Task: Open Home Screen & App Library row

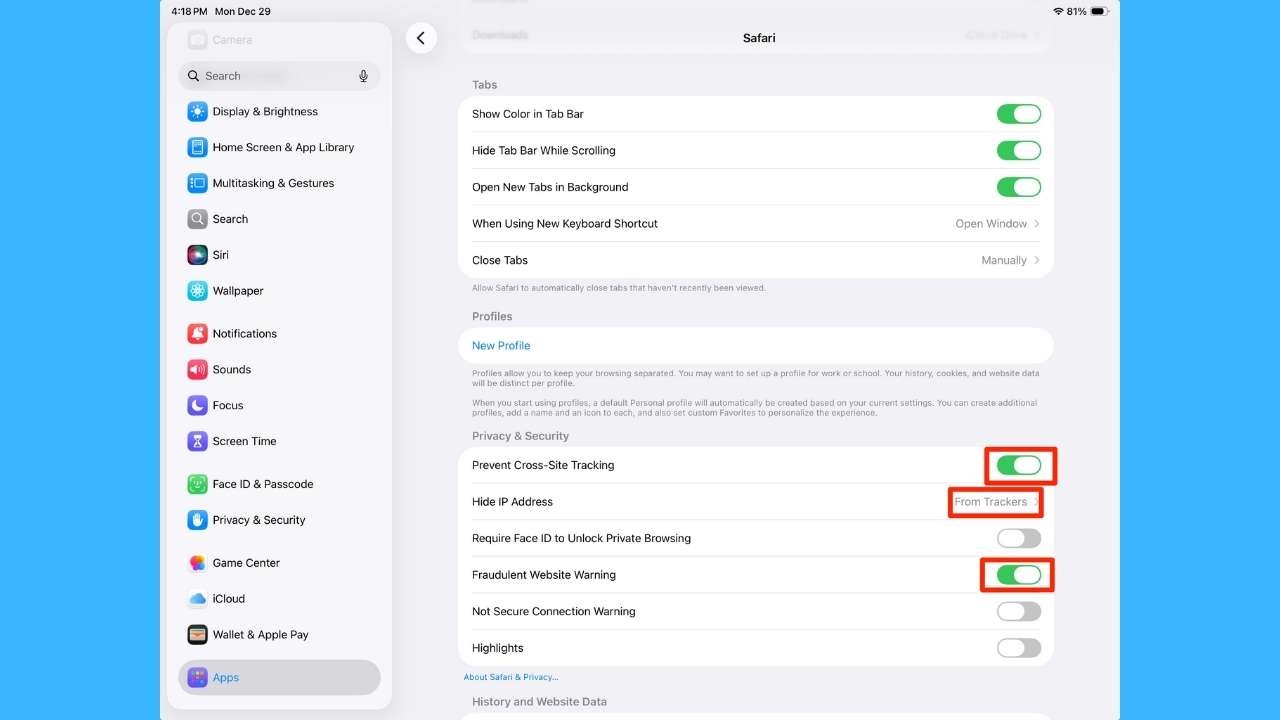Action: pos(279,148)
